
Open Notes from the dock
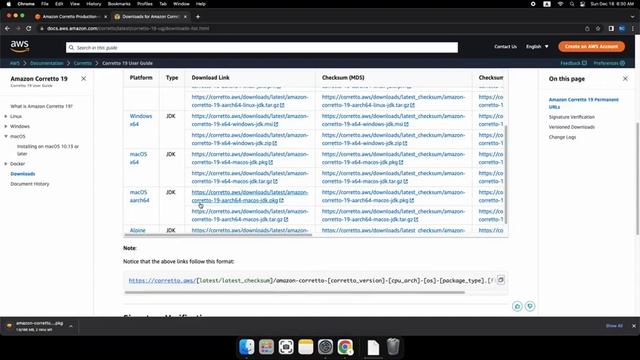point(305,347)
